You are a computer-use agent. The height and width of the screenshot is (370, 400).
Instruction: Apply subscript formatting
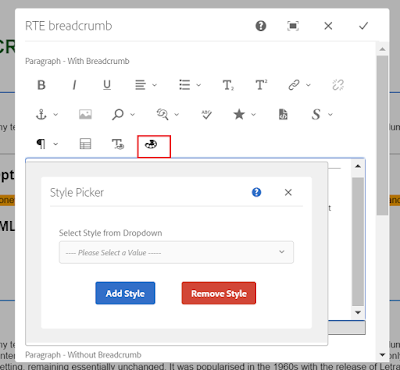[228, 85]
